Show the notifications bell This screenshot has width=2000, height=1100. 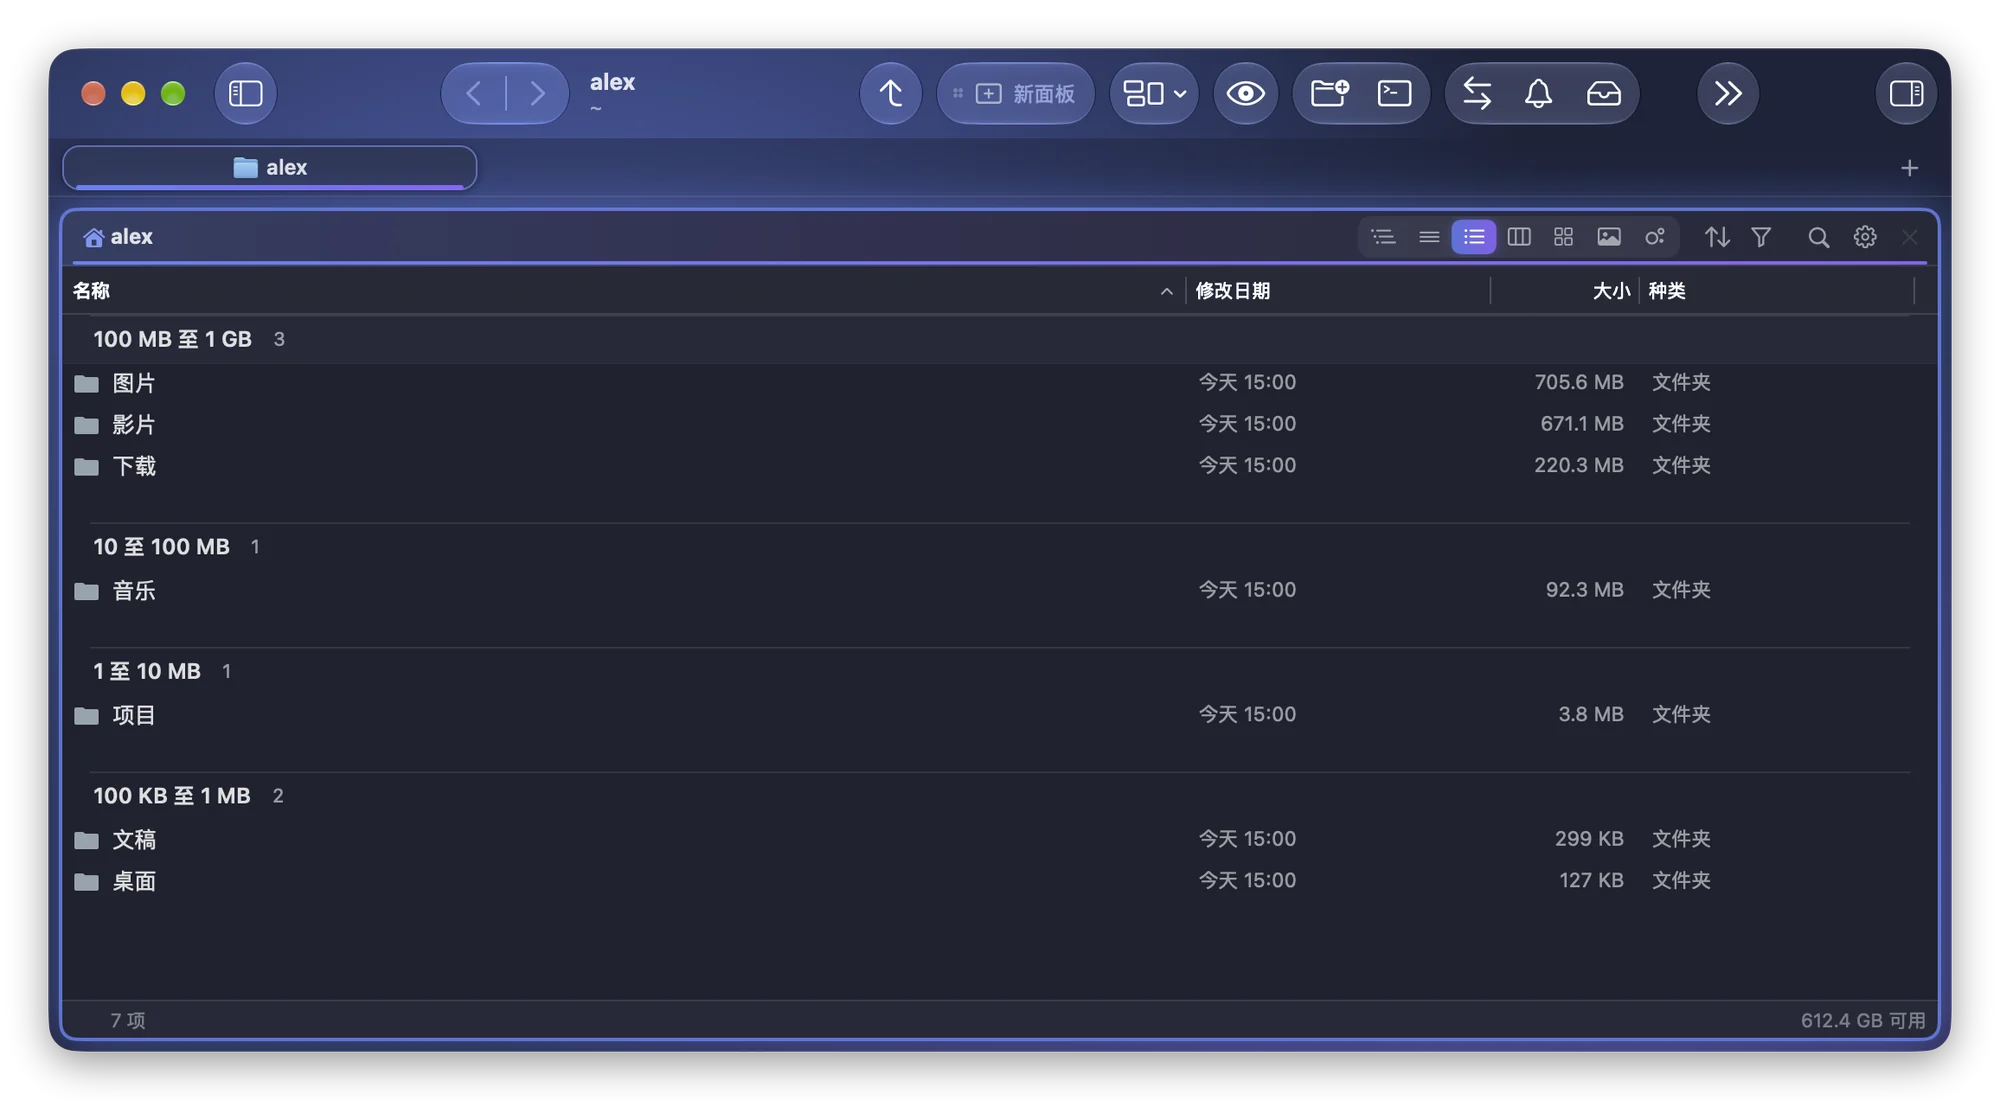coord(1538,93)
